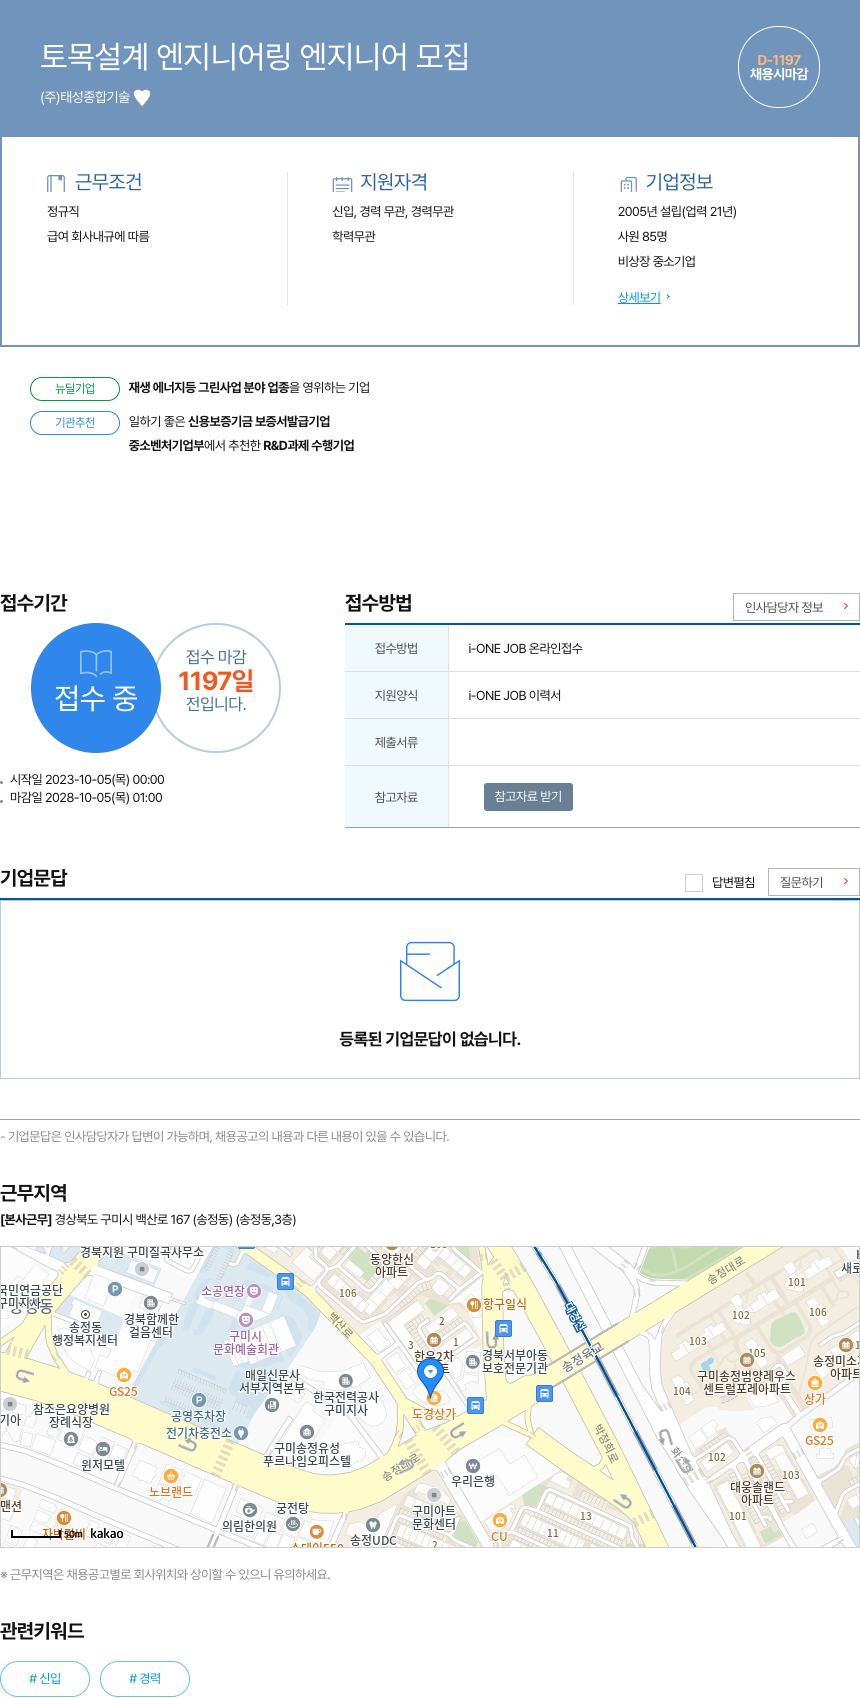Click the 항구일식 restaurant marker
Viewport: 860px width, 1698px height.
tap(474, 1304)
